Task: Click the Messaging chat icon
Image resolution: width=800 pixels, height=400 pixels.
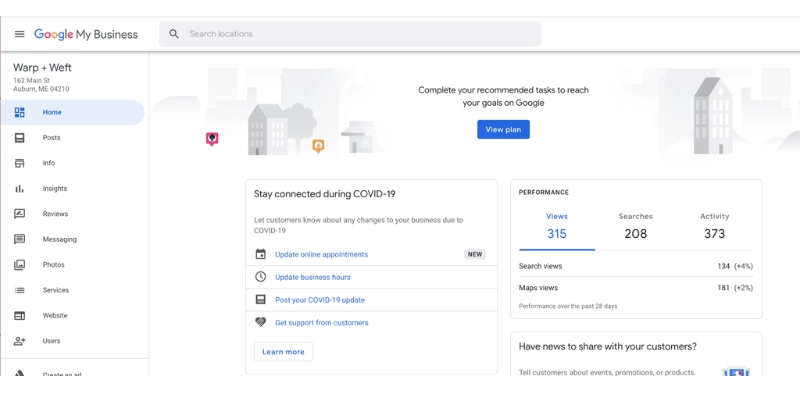Action: (x=19, y=239)
